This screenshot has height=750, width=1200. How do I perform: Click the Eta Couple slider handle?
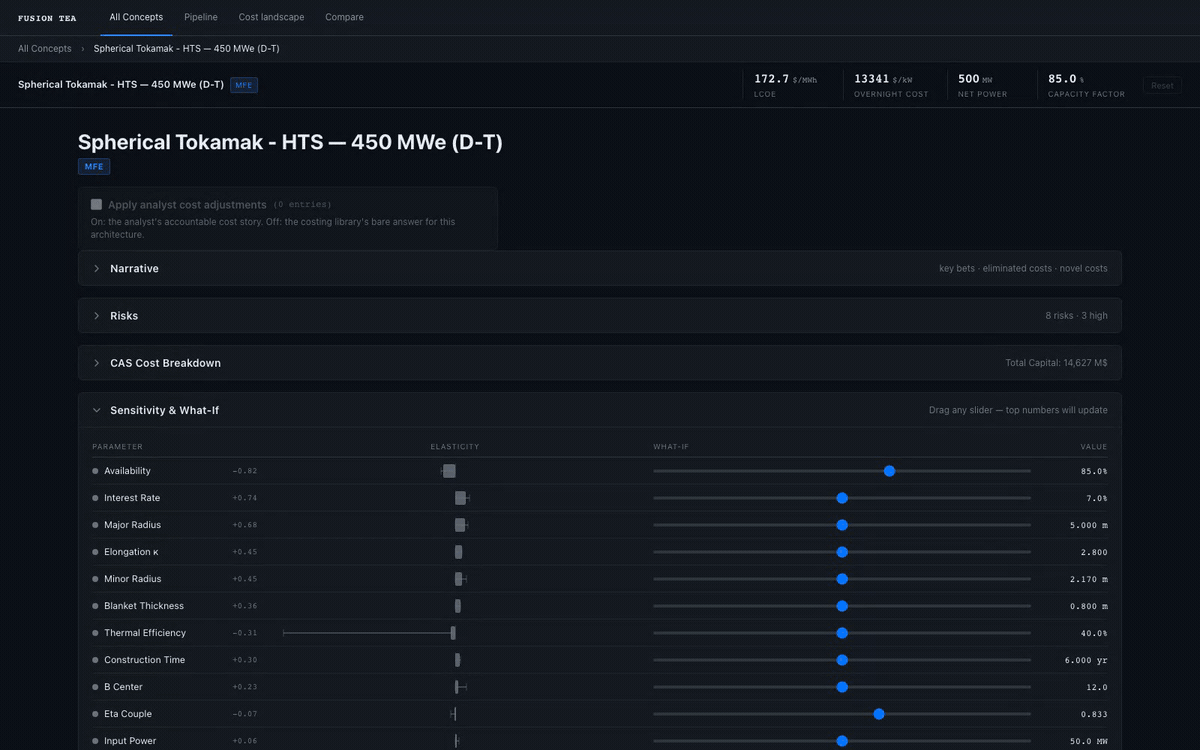pyautogui.click(x=879, y=714)
